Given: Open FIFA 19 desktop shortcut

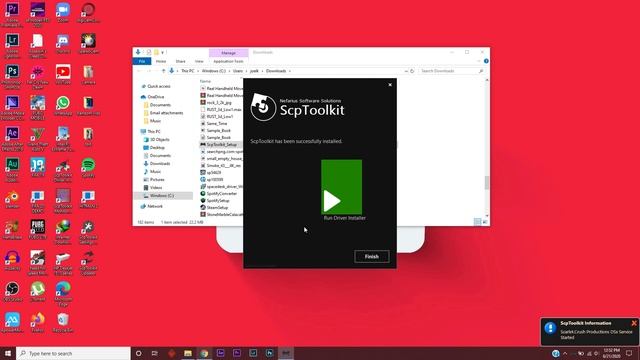Looking at the screenshot, I should tap(38, 167).
